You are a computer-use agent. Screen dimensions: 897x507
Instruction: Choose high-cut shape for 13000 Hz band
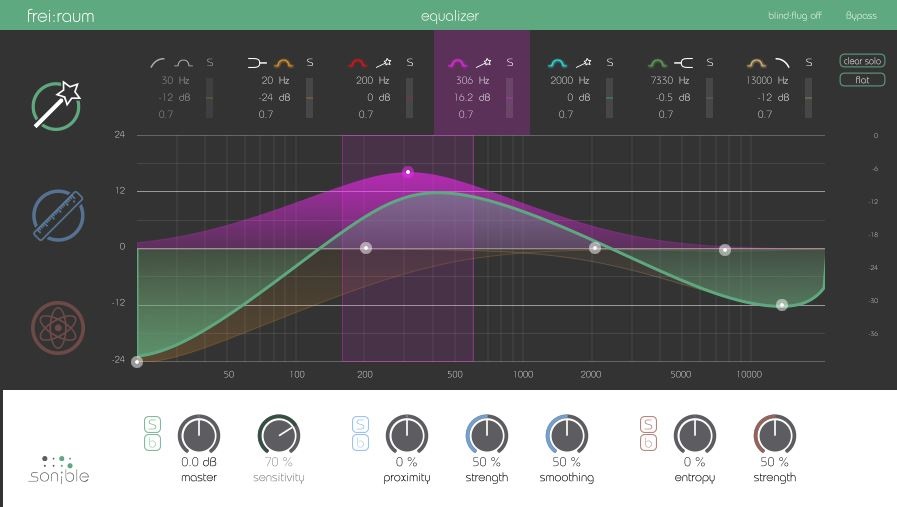coord(782,62)
